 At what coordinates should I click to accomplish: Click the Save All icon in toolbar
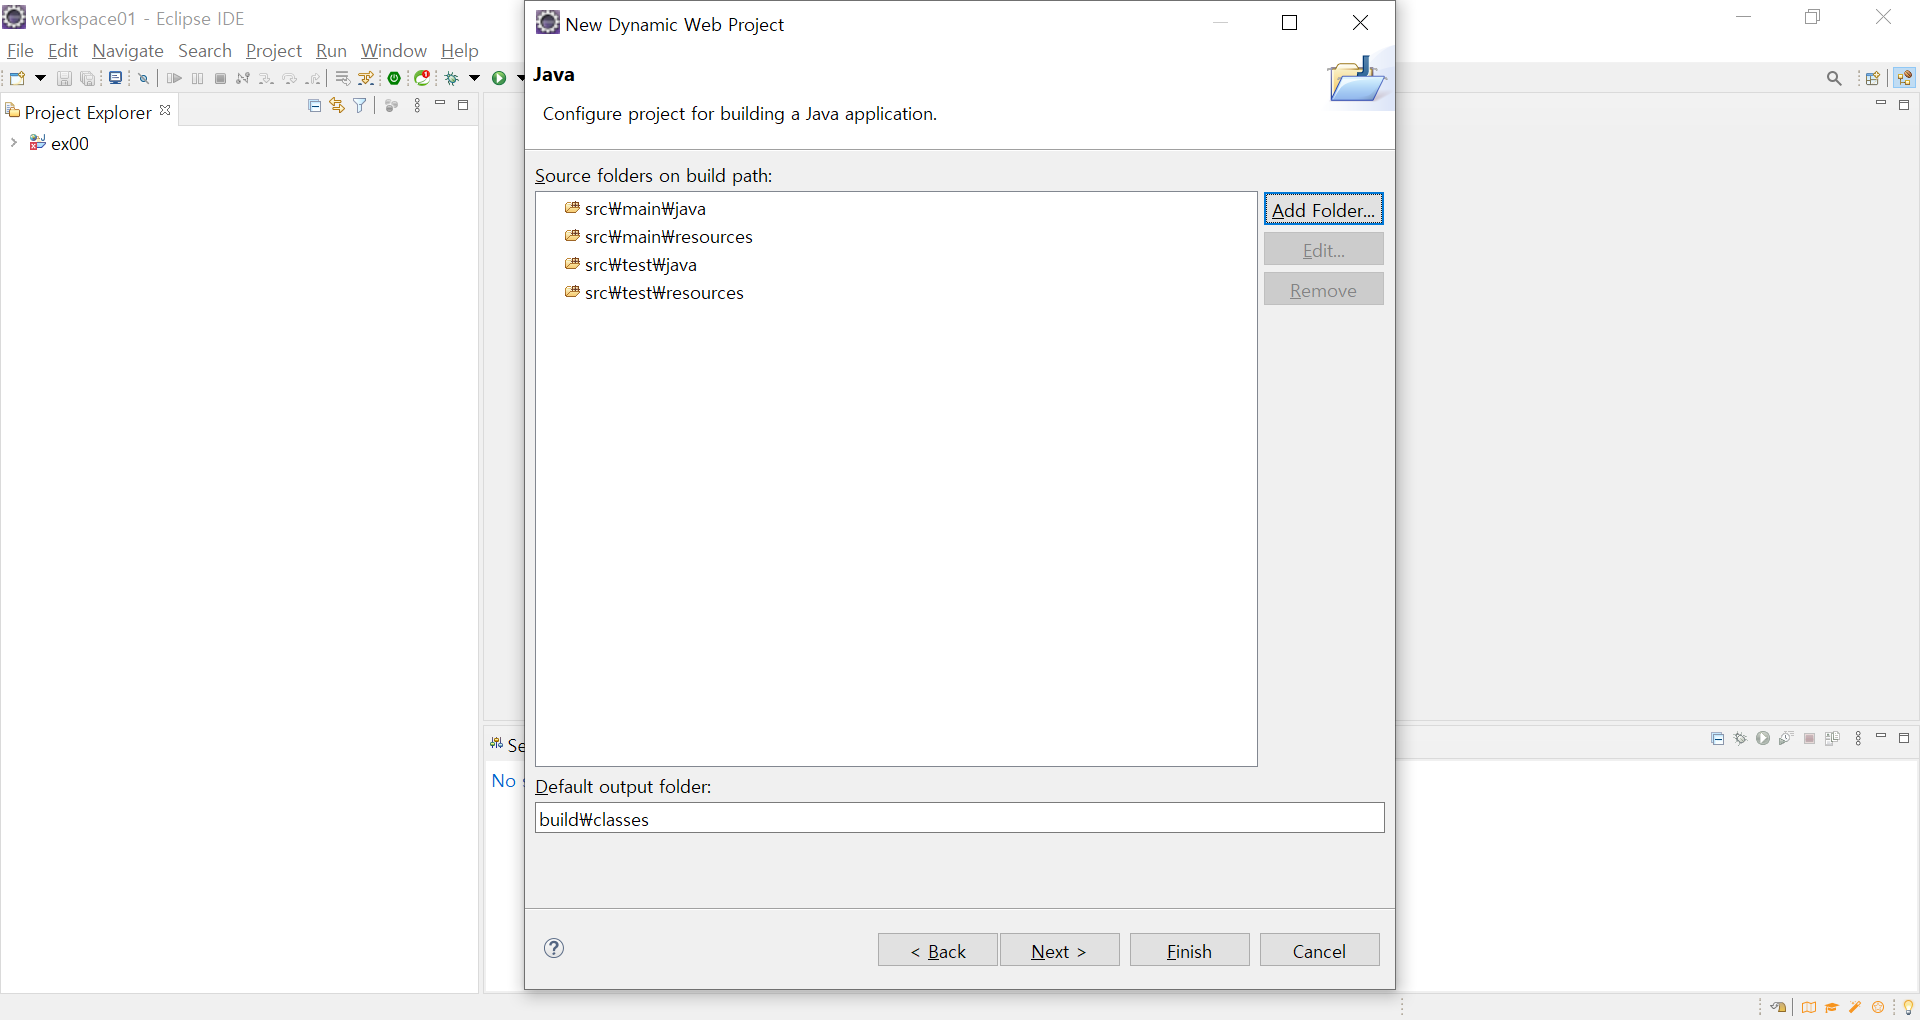88,78
